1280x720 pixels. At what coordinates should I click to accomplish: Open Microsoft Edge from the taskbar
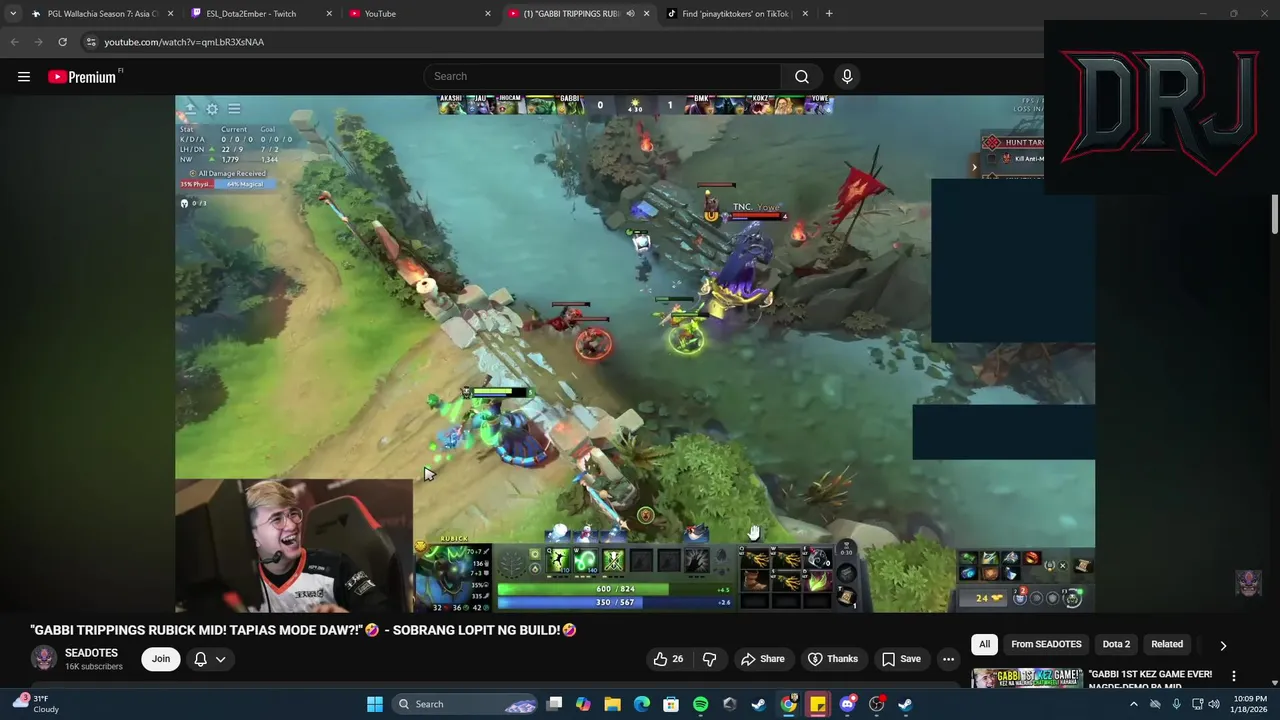642,704
